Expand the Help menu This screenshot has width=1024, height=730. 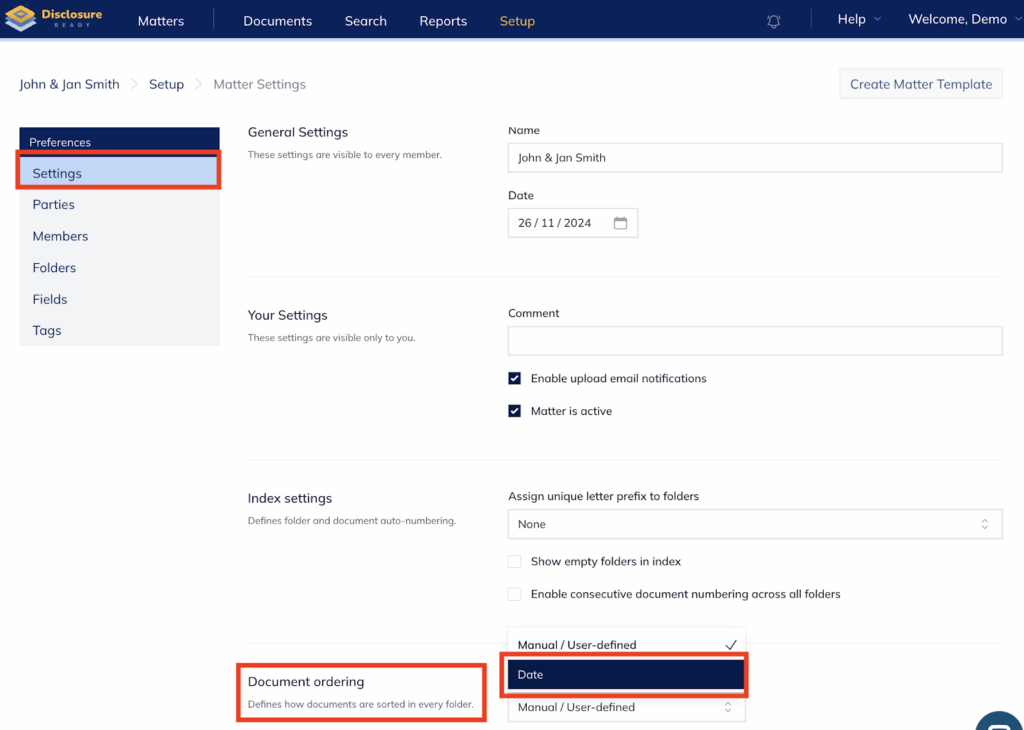(x=858, y=20)
